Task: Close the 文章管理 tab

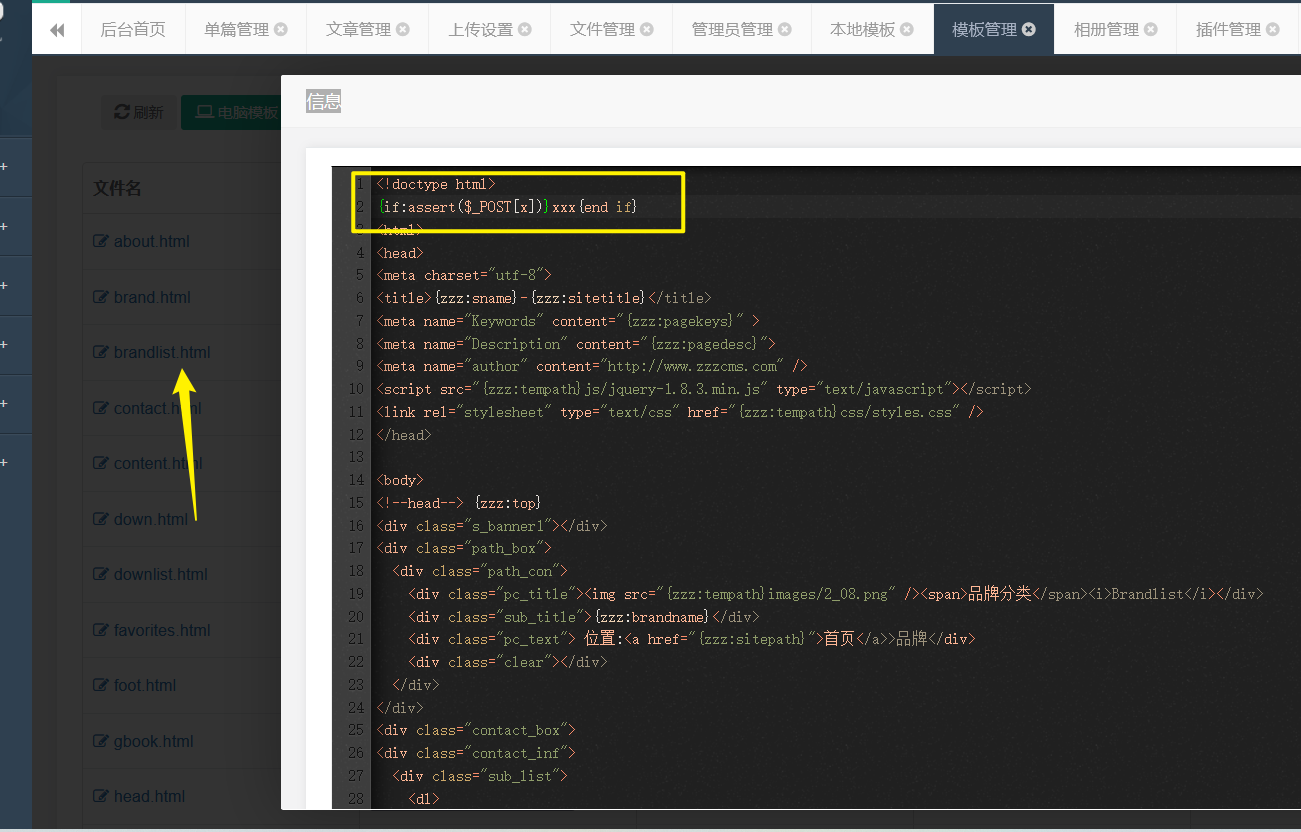Action: (403, 29)
